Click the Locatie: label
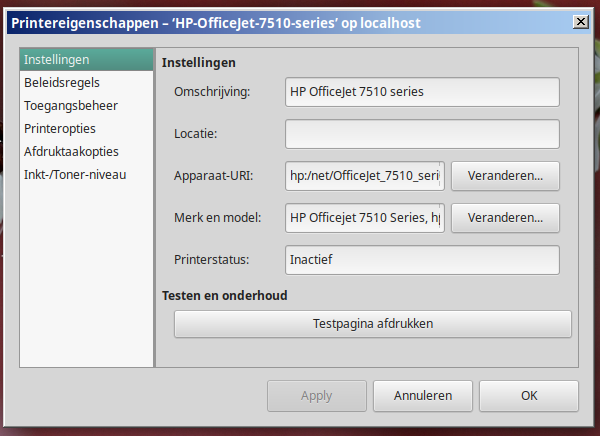Screen dimensions: 600x436 point(196,134)
